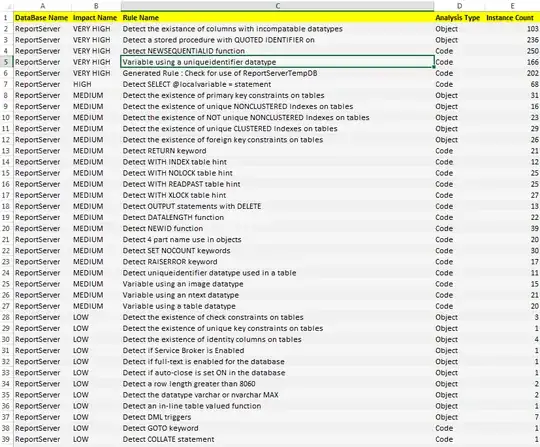Select row header 39
Viewport: 540px width, 447px height.
tap(6, 439)
